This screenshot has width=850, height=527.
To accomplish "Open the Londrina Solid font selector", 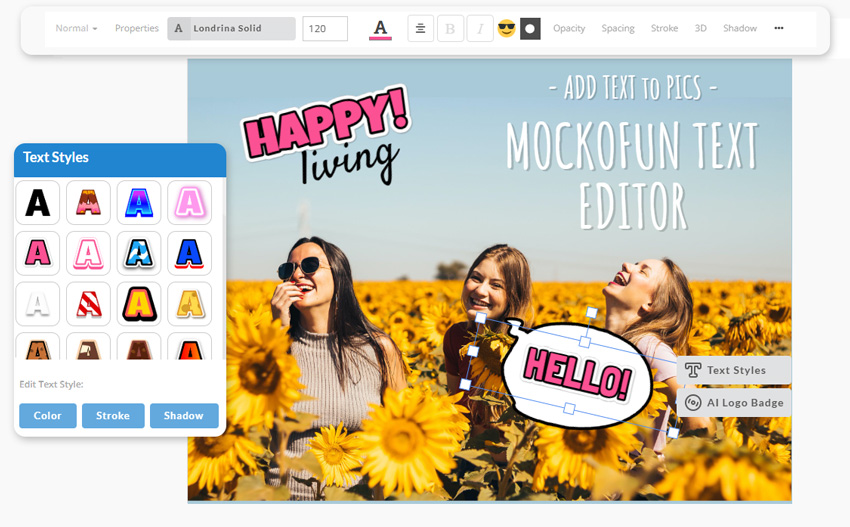I will click(x=231, y=28).
